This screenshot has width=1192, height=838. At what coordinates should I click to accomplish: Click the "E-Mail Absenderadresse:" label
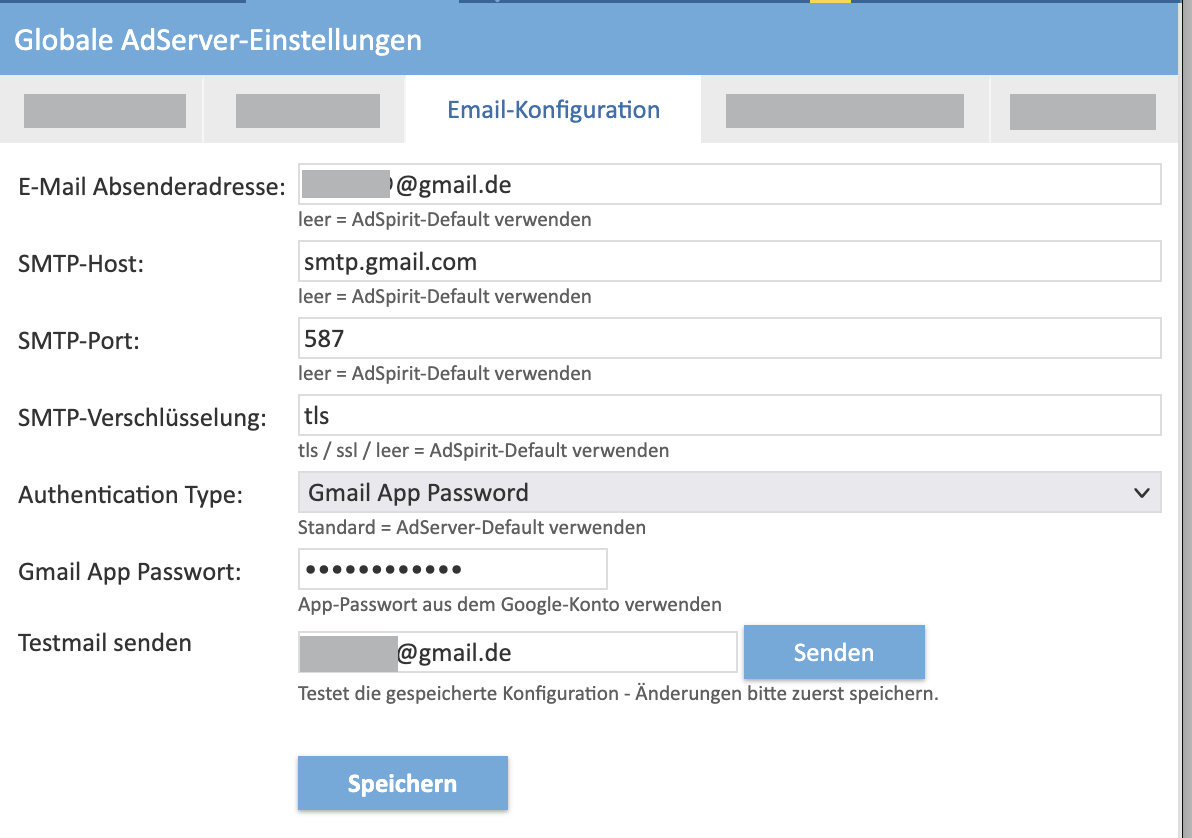click(x=152, y=186)
